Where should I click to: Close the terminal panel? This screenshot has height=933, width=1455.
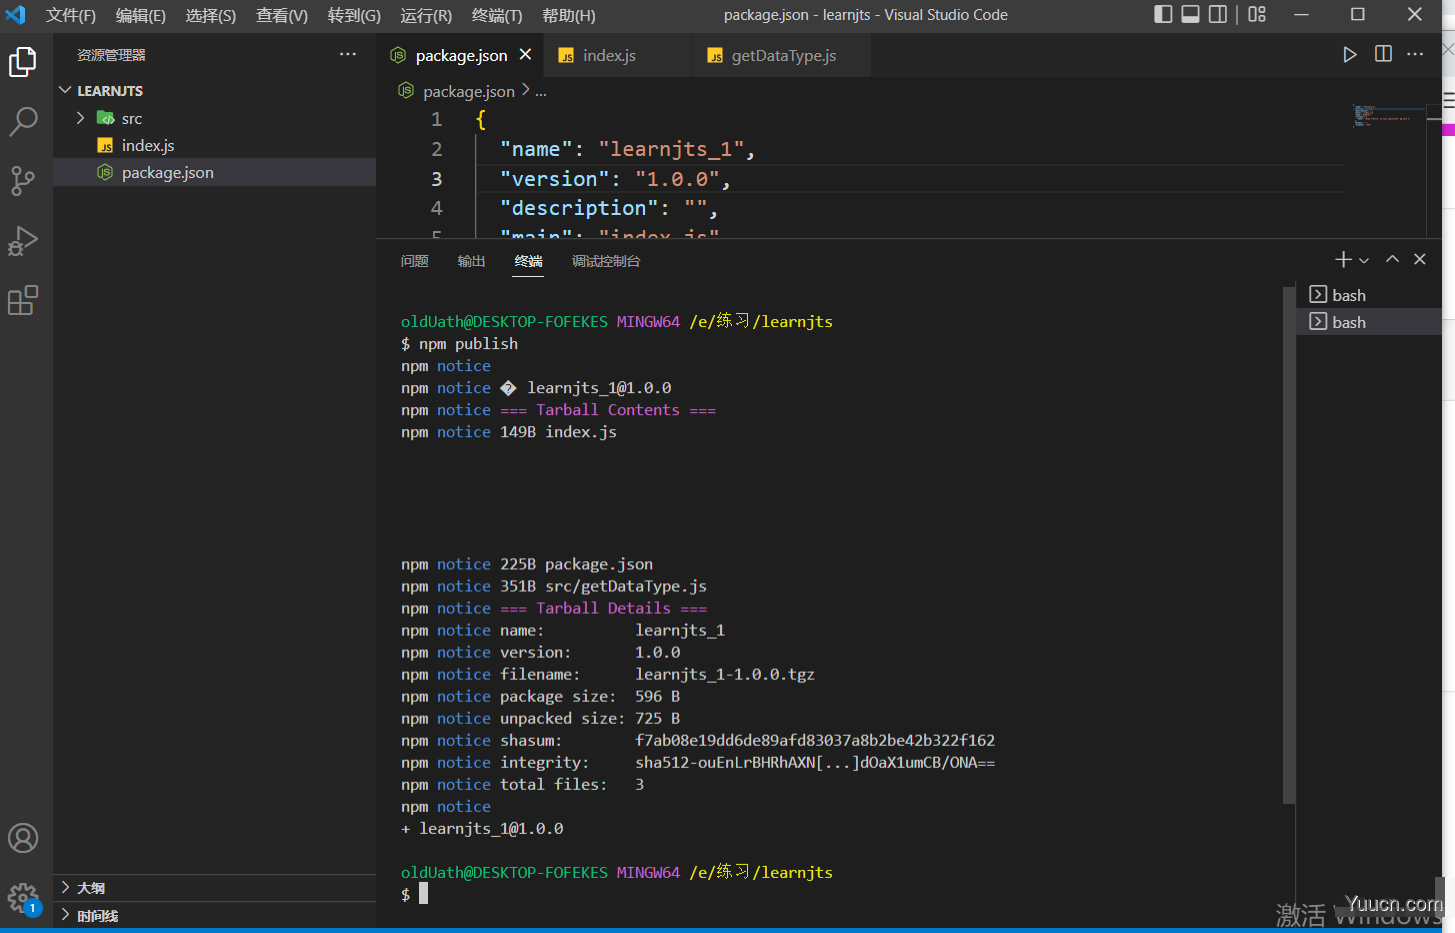(1420, 259)
